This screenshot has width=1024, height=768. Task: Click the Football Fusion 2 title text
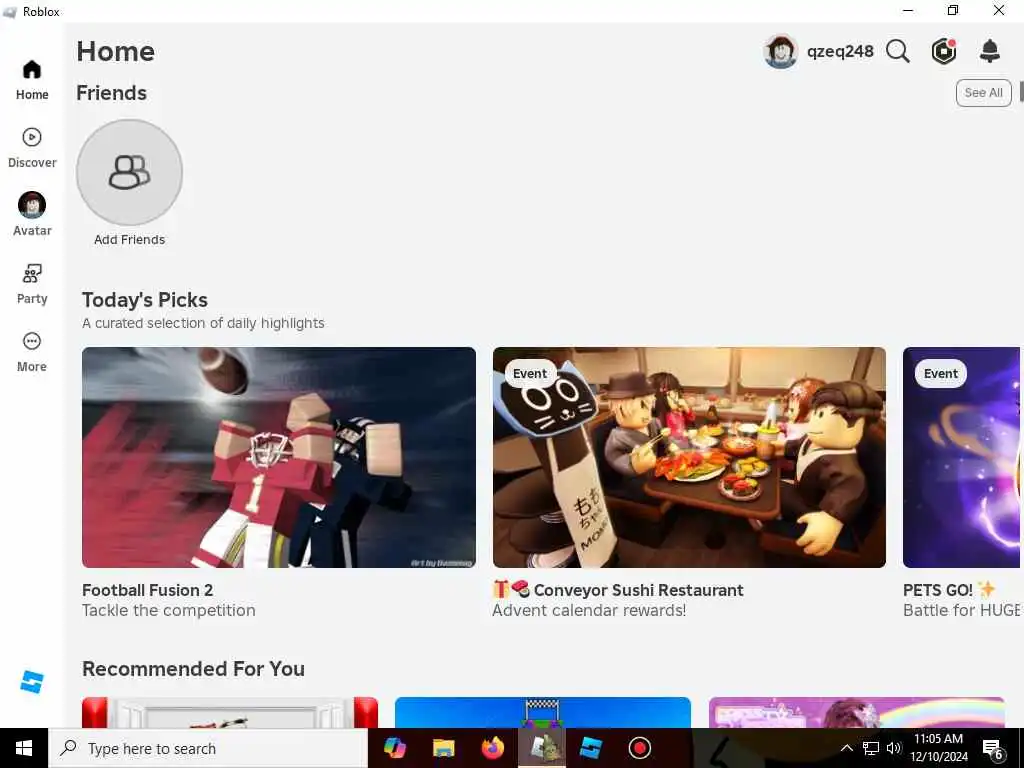point(148,590)
